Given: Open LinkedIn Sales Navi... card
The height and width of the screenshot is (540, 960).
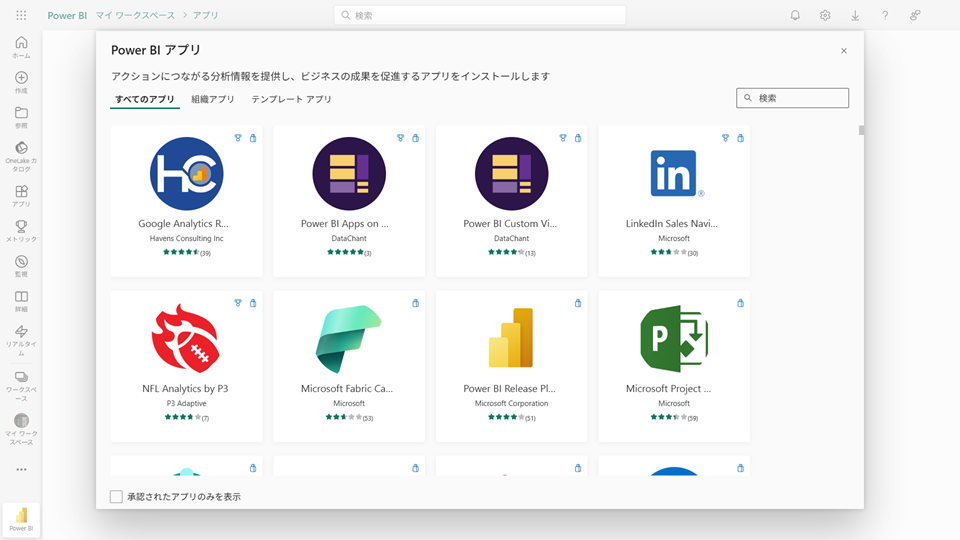Looking at the screenshot, I should 674,201.
